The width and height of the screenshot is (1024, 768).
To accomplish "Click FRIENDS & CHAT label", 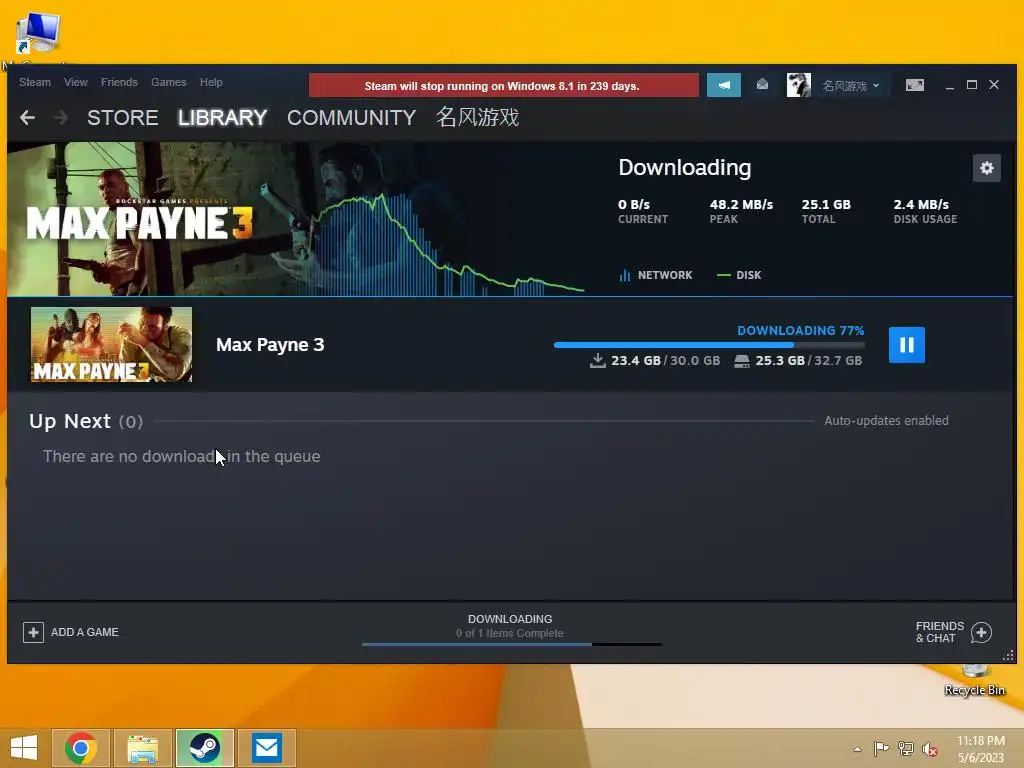I will pos(940,632).
